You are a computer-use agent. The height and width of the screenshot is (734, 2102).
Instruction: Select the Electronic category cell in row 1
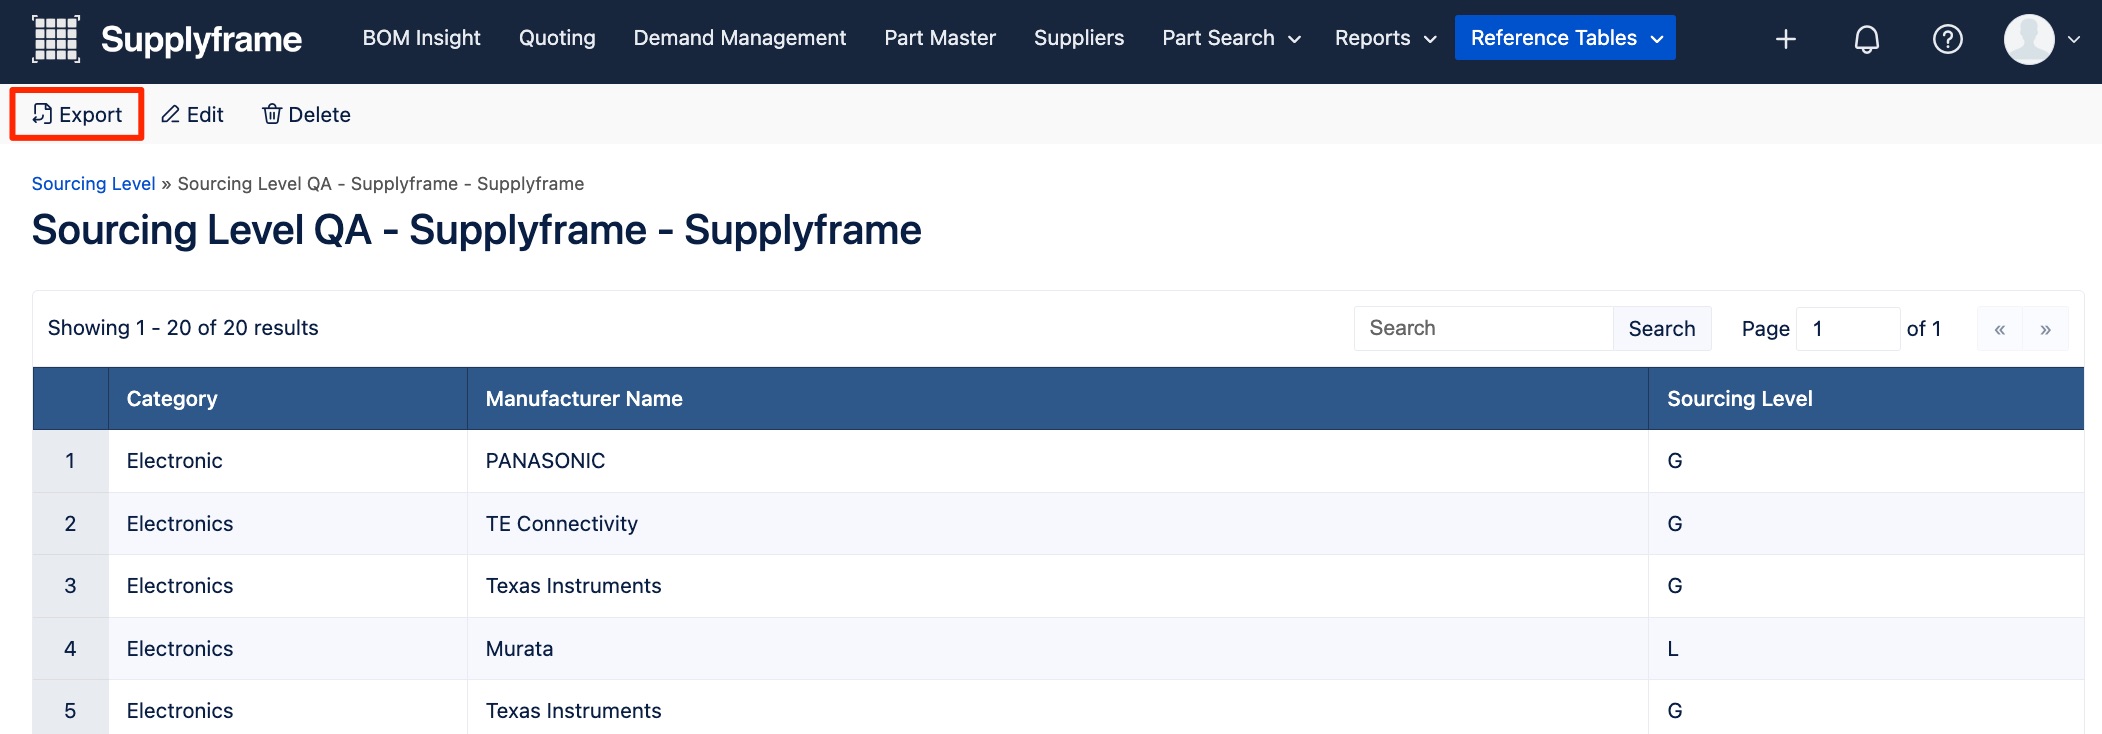tap(288, 461)
